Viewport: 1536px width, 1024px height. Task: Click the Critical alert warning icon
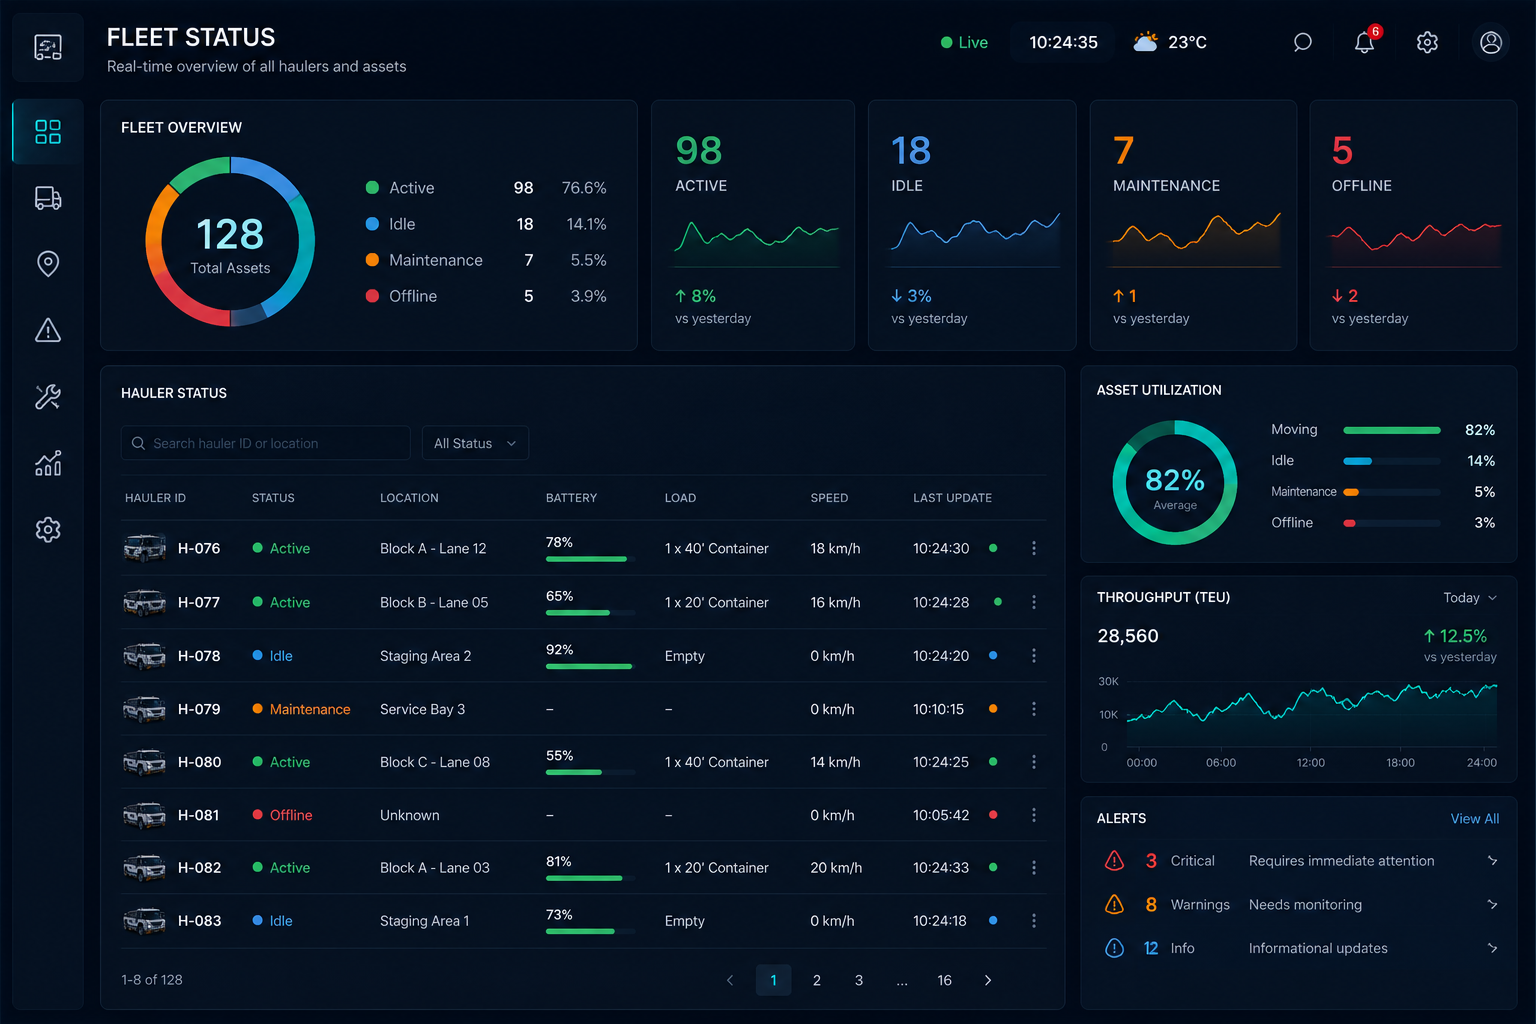click(1114, 860)
